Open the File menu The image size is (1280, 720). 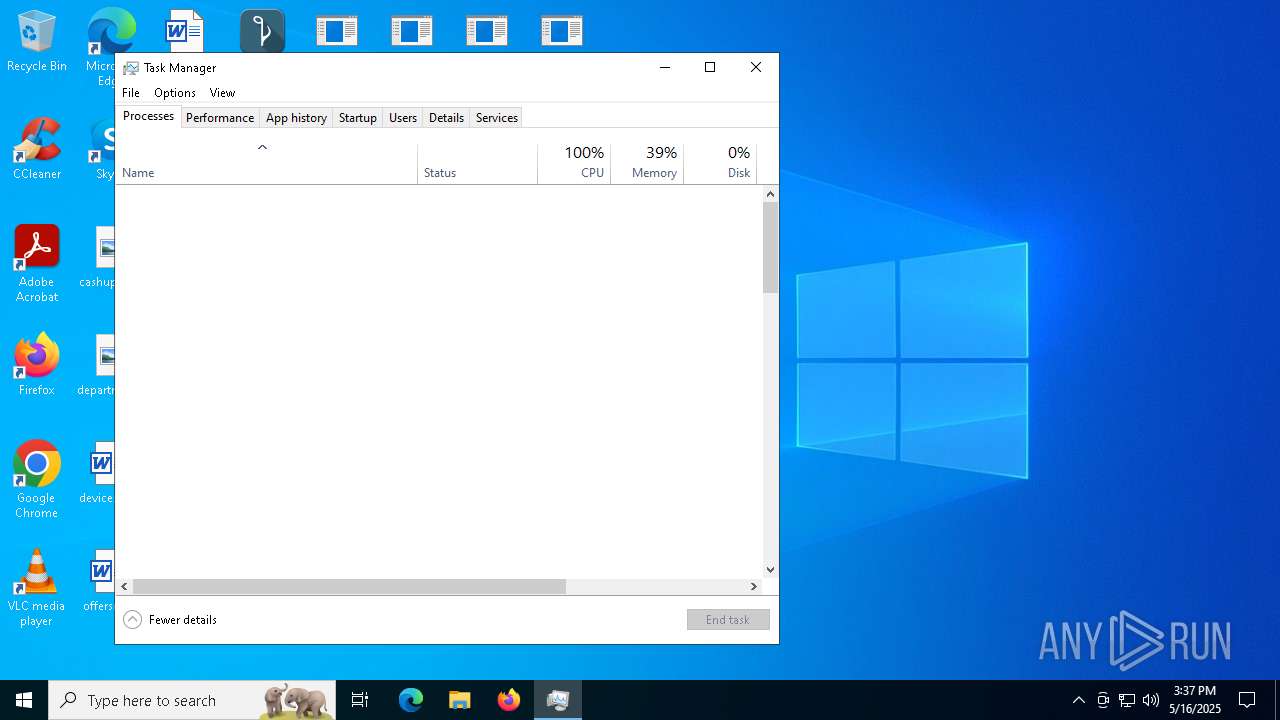click(x=131, y=93)
